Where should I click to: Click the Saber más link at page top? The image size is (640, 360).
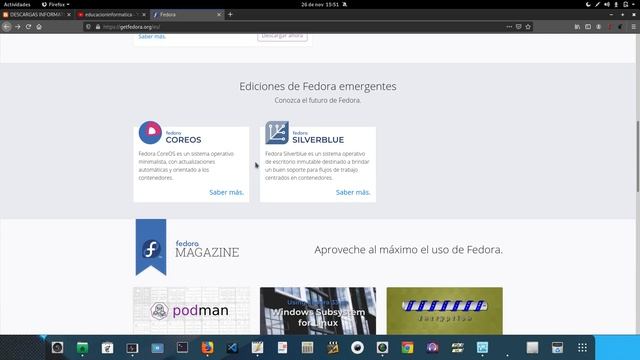pos(152,36)
